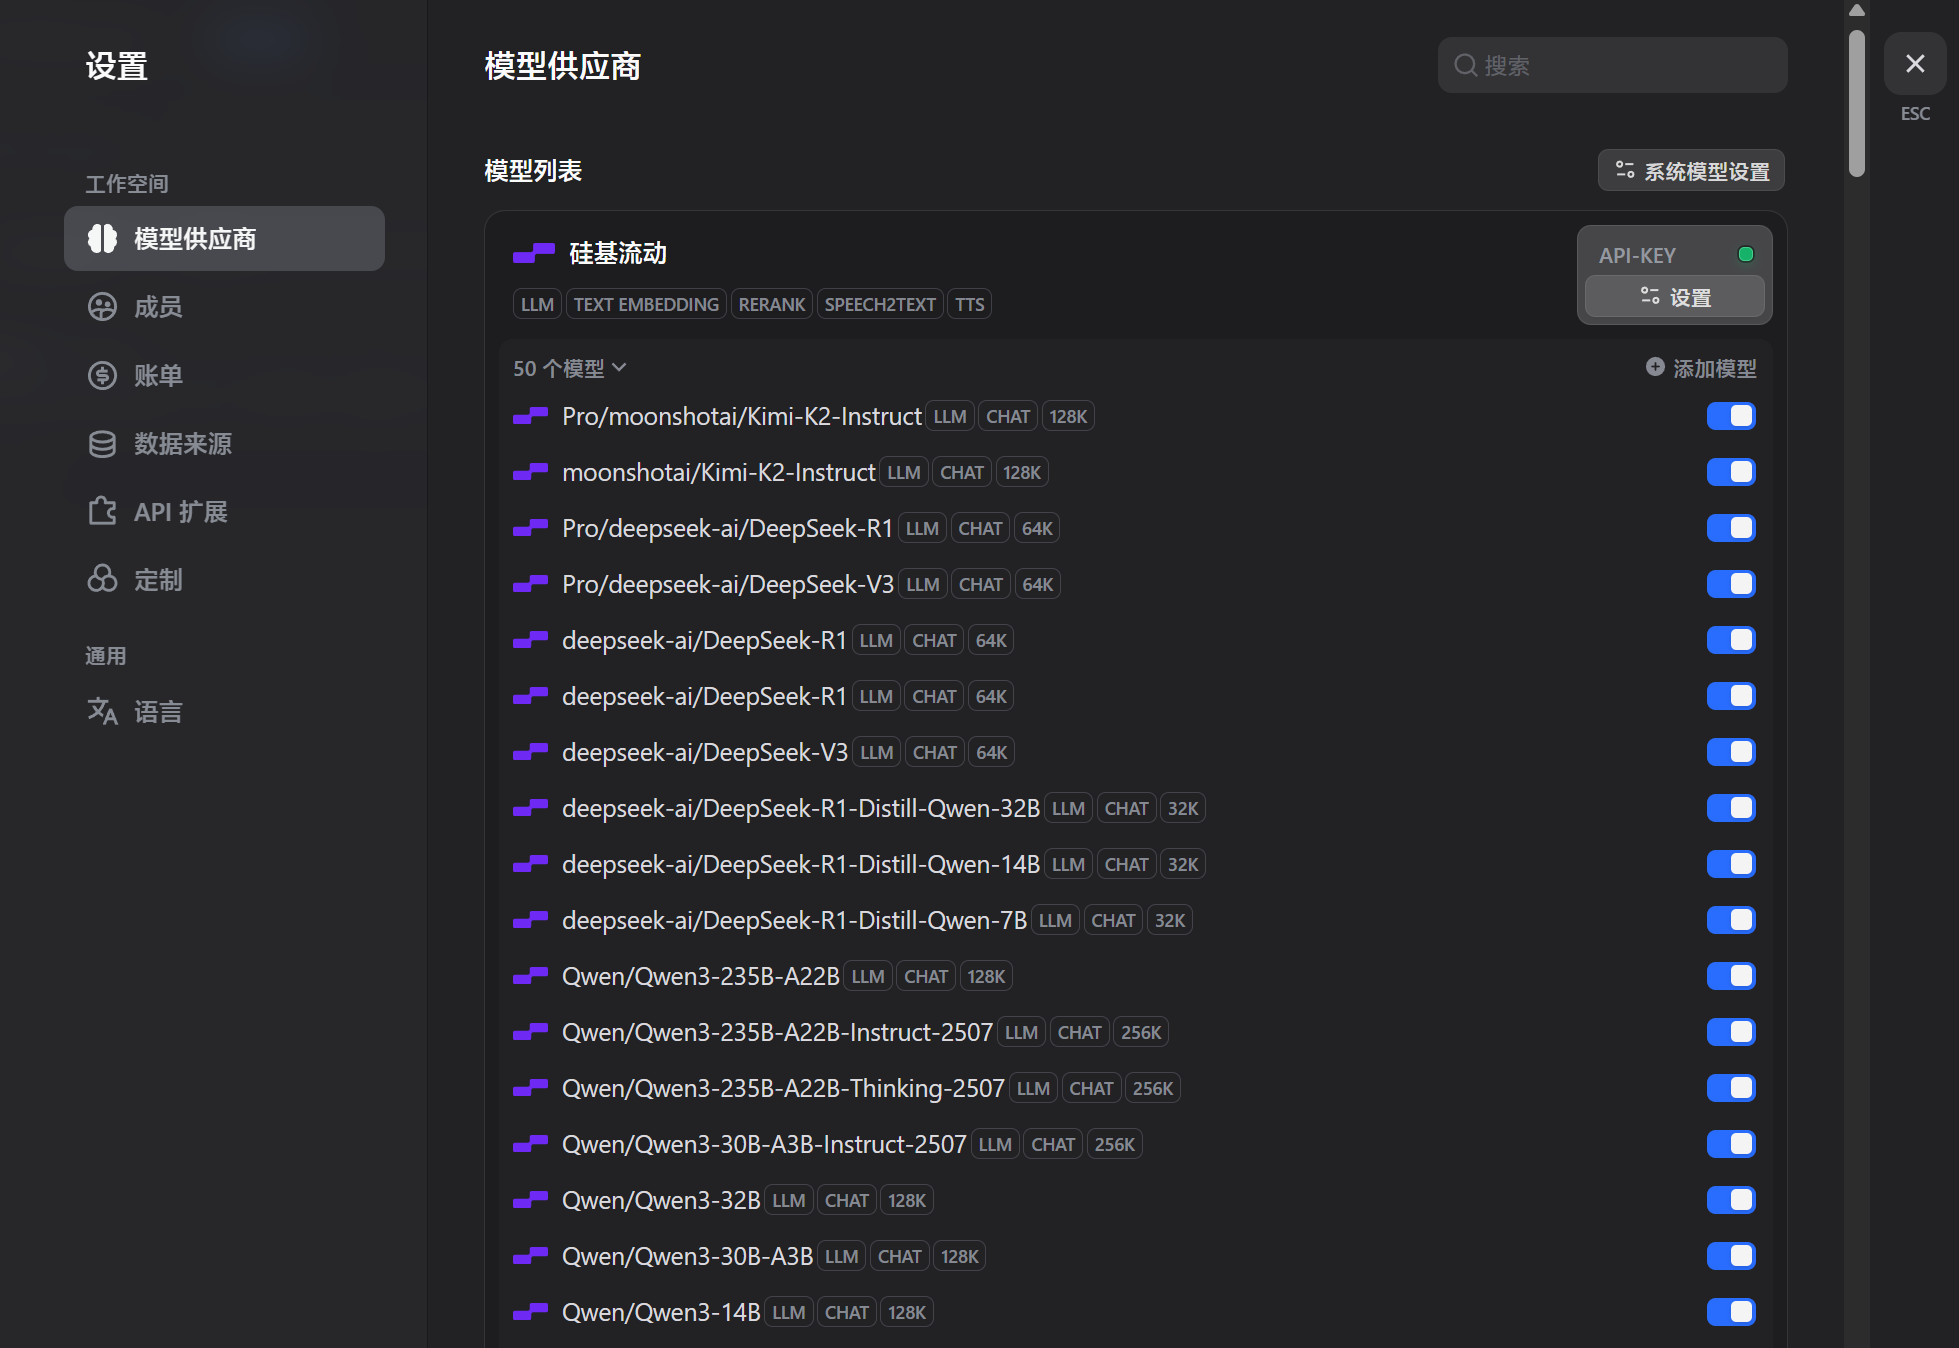
Task: Collapse the 50 个模型 list chevron
Action: 619,368
